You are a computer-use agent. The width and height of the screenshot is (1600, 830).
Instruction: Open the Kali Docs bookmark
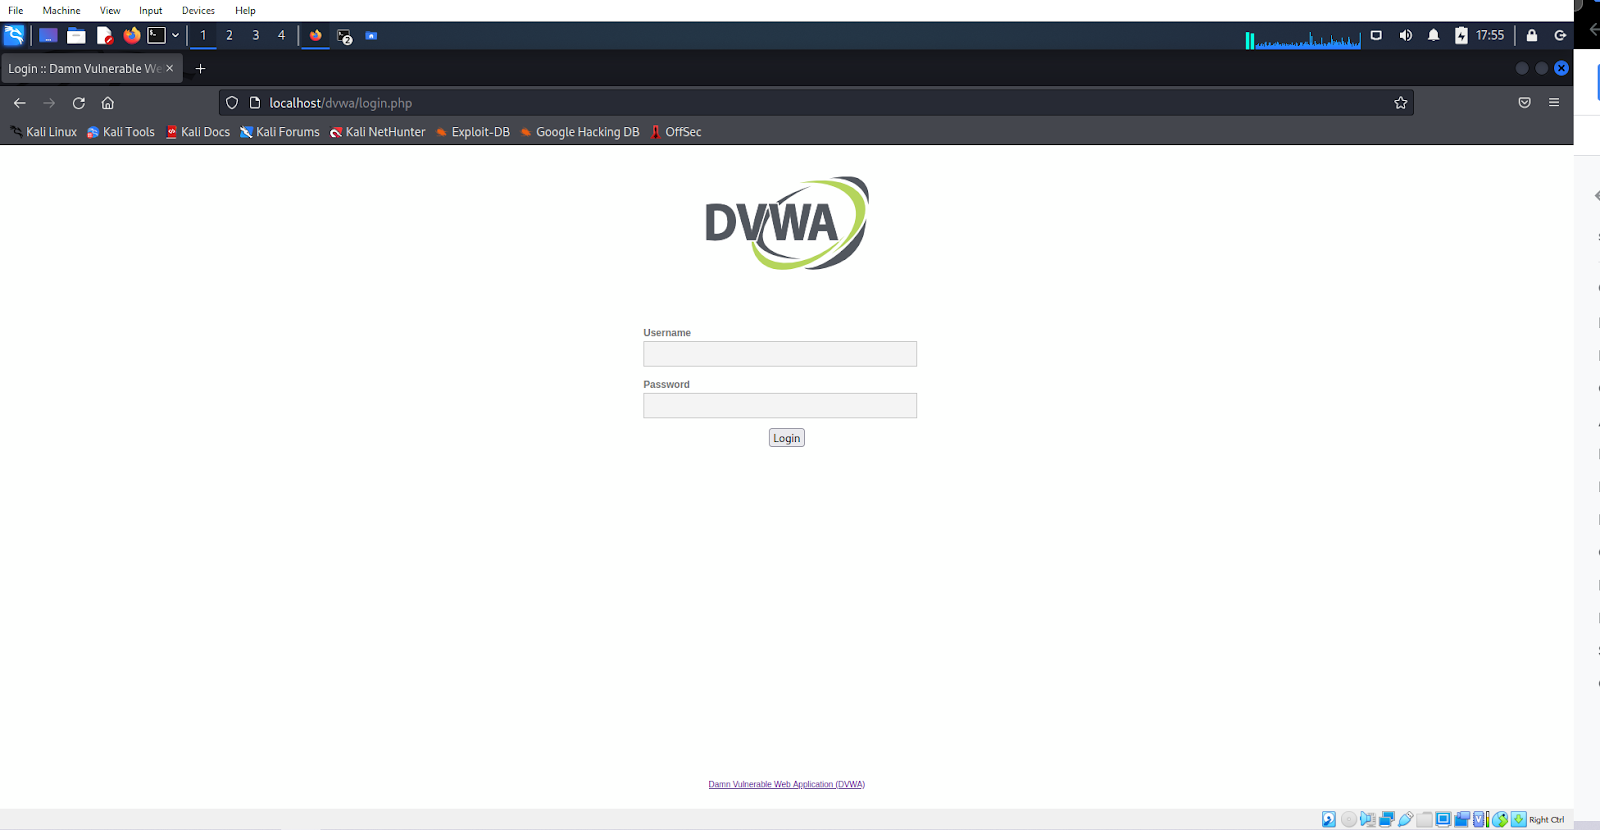pyautogui.click(x=198, y=132)
